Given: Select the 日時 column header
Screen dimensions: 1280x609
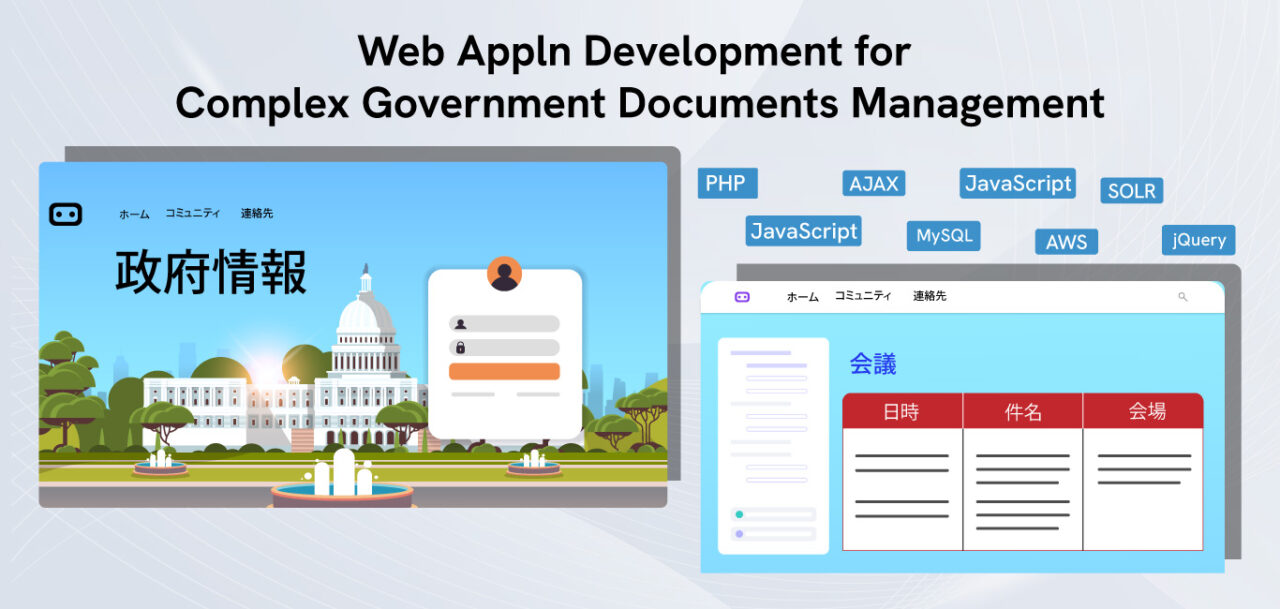Looking at the screenshot, I should tap(904, 410).
